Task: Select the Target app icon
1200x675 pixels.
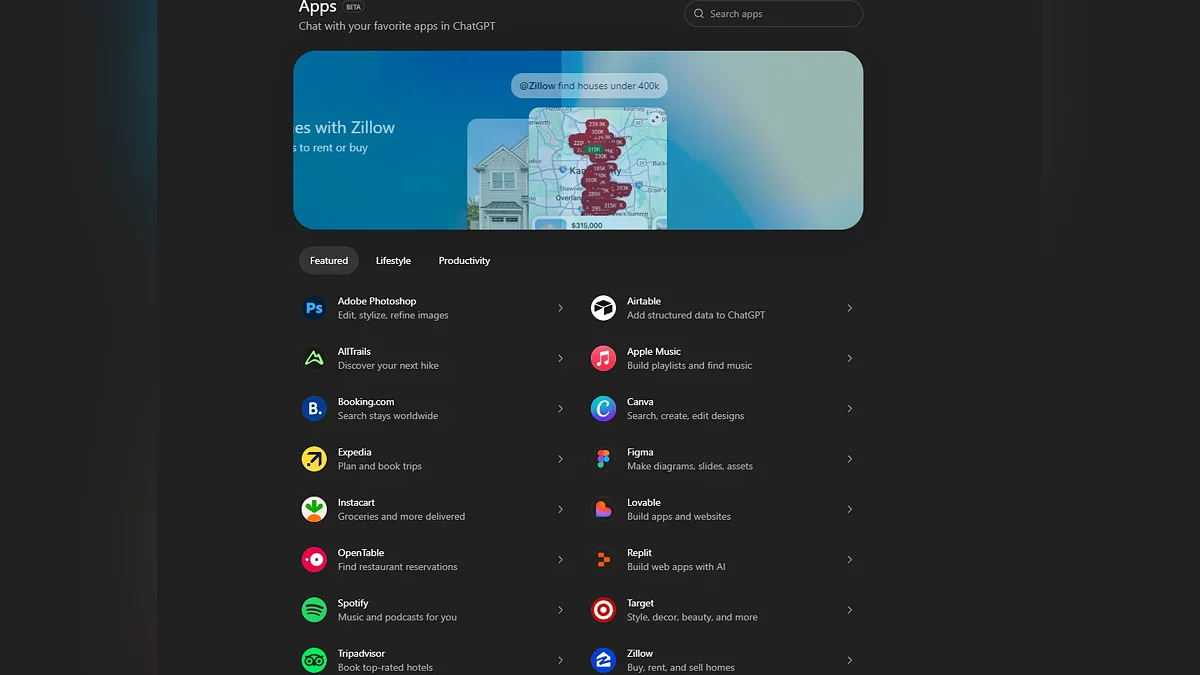Action: [x=603, y=610]
